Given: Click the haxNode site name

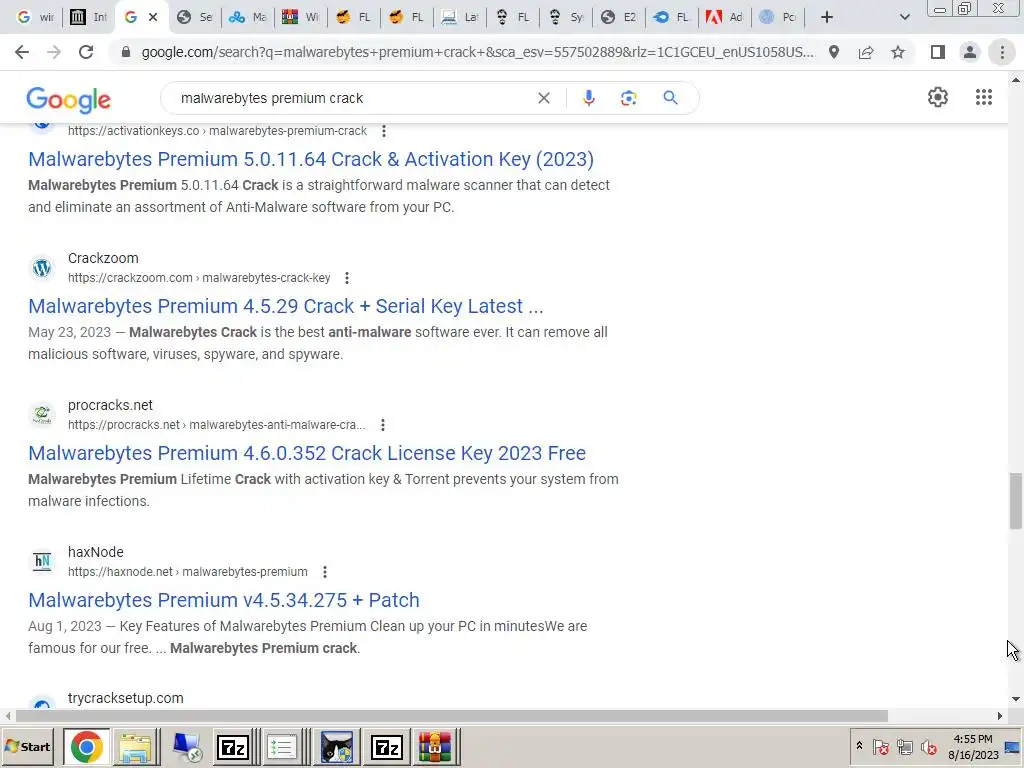Looking at the screenshot, I should click(x=95, y=552).
